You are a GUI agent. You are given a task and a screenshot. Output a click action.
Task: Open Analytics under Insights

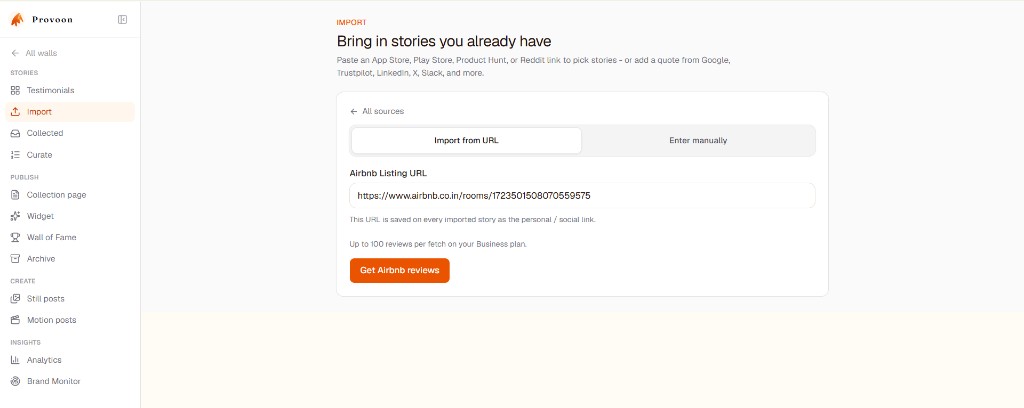(x=70, y=360)
